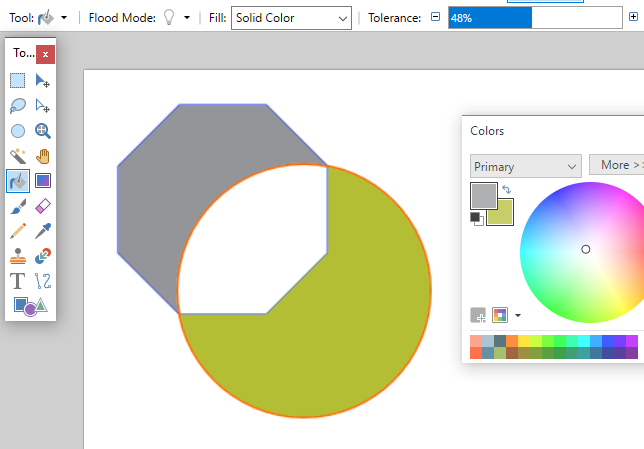Pick the magenta-violet top-row palette swatch
The image size is (644, 449).
[632, 341]
